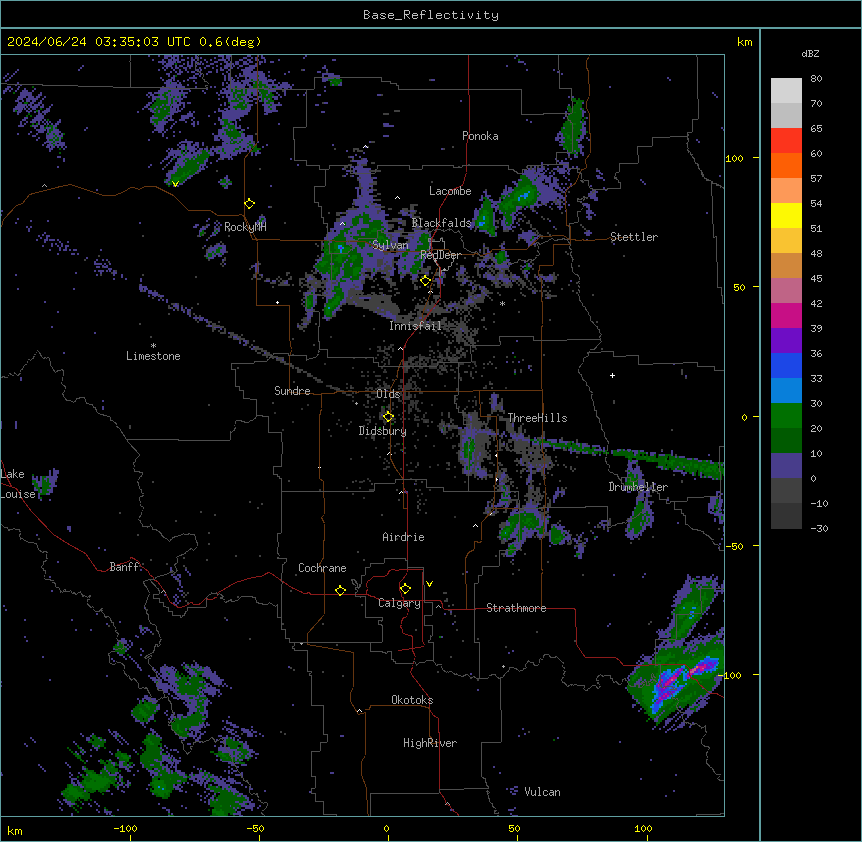Click the dBZ legend heading
Viewport: 862px width, 842px height.
click(810, 54)
